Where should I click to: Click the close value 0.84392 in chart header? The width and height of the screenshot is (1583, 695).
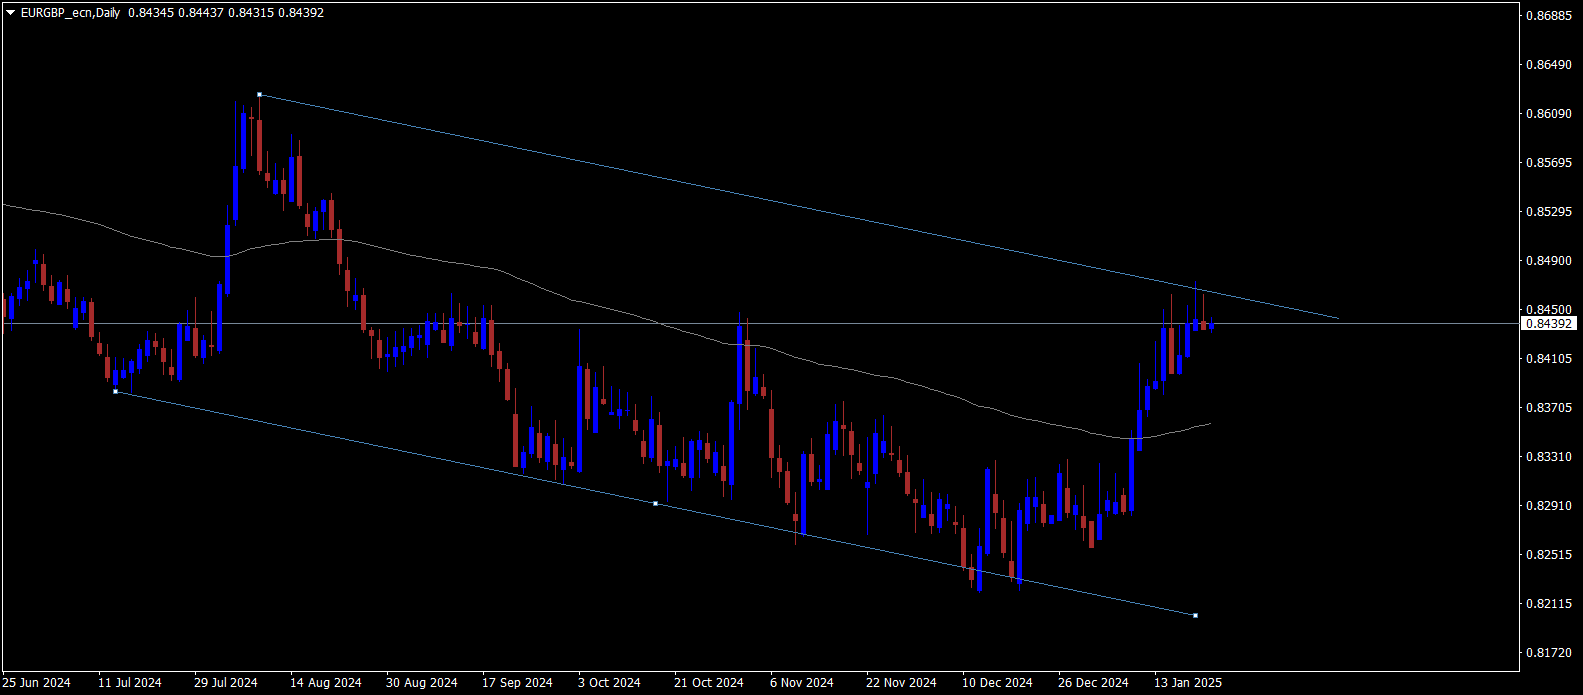[x=300, y=13]
